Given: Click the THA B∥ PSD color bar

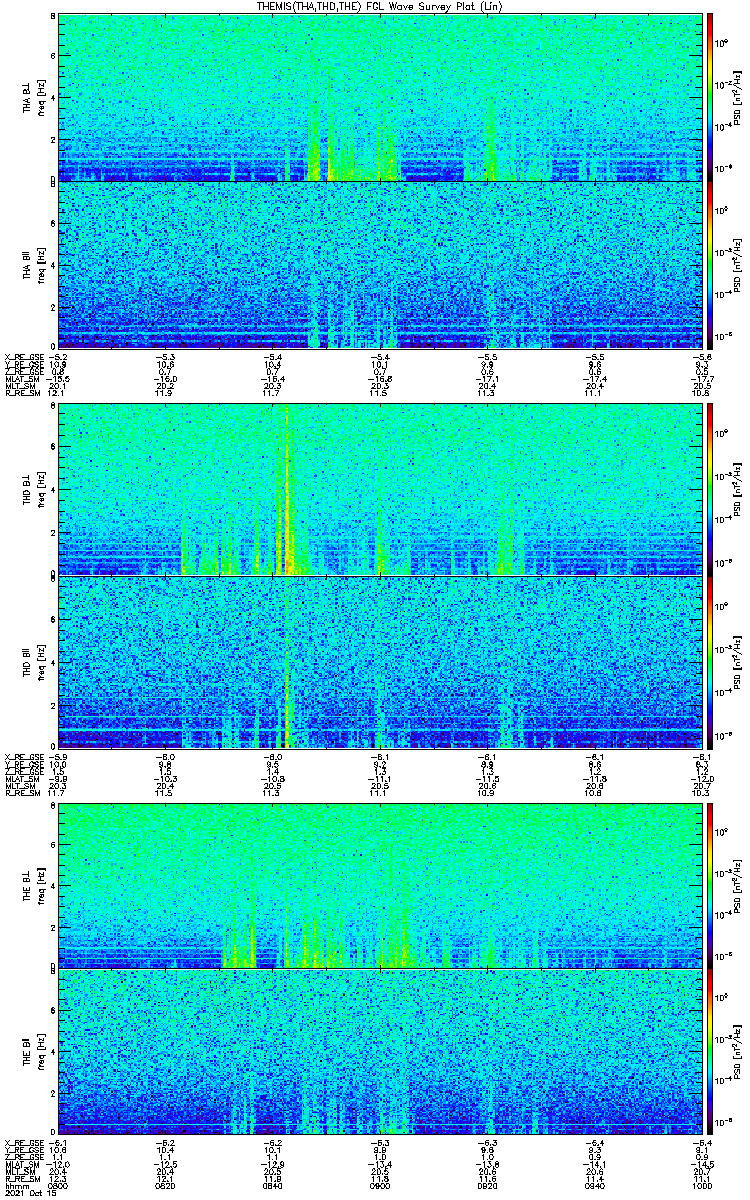Looking at the screenshot, I should pos(710,265).
